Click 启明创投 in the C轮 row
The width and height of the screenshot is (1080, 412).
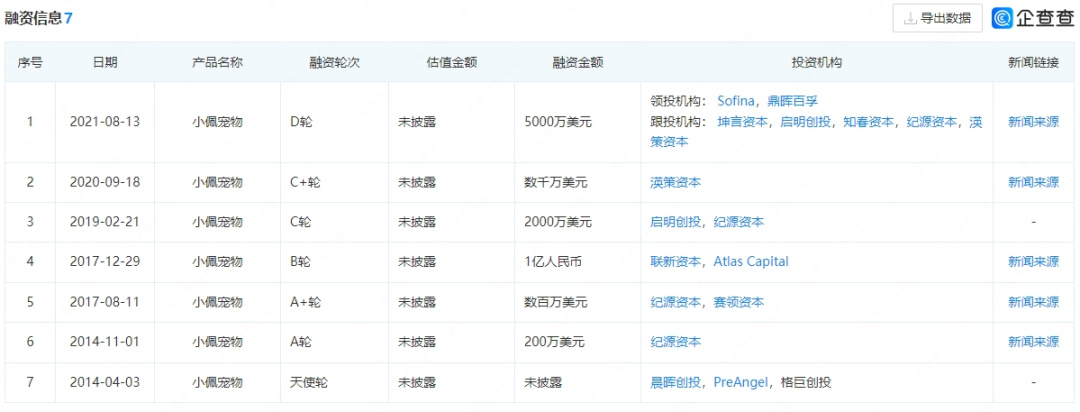point(675,222)
